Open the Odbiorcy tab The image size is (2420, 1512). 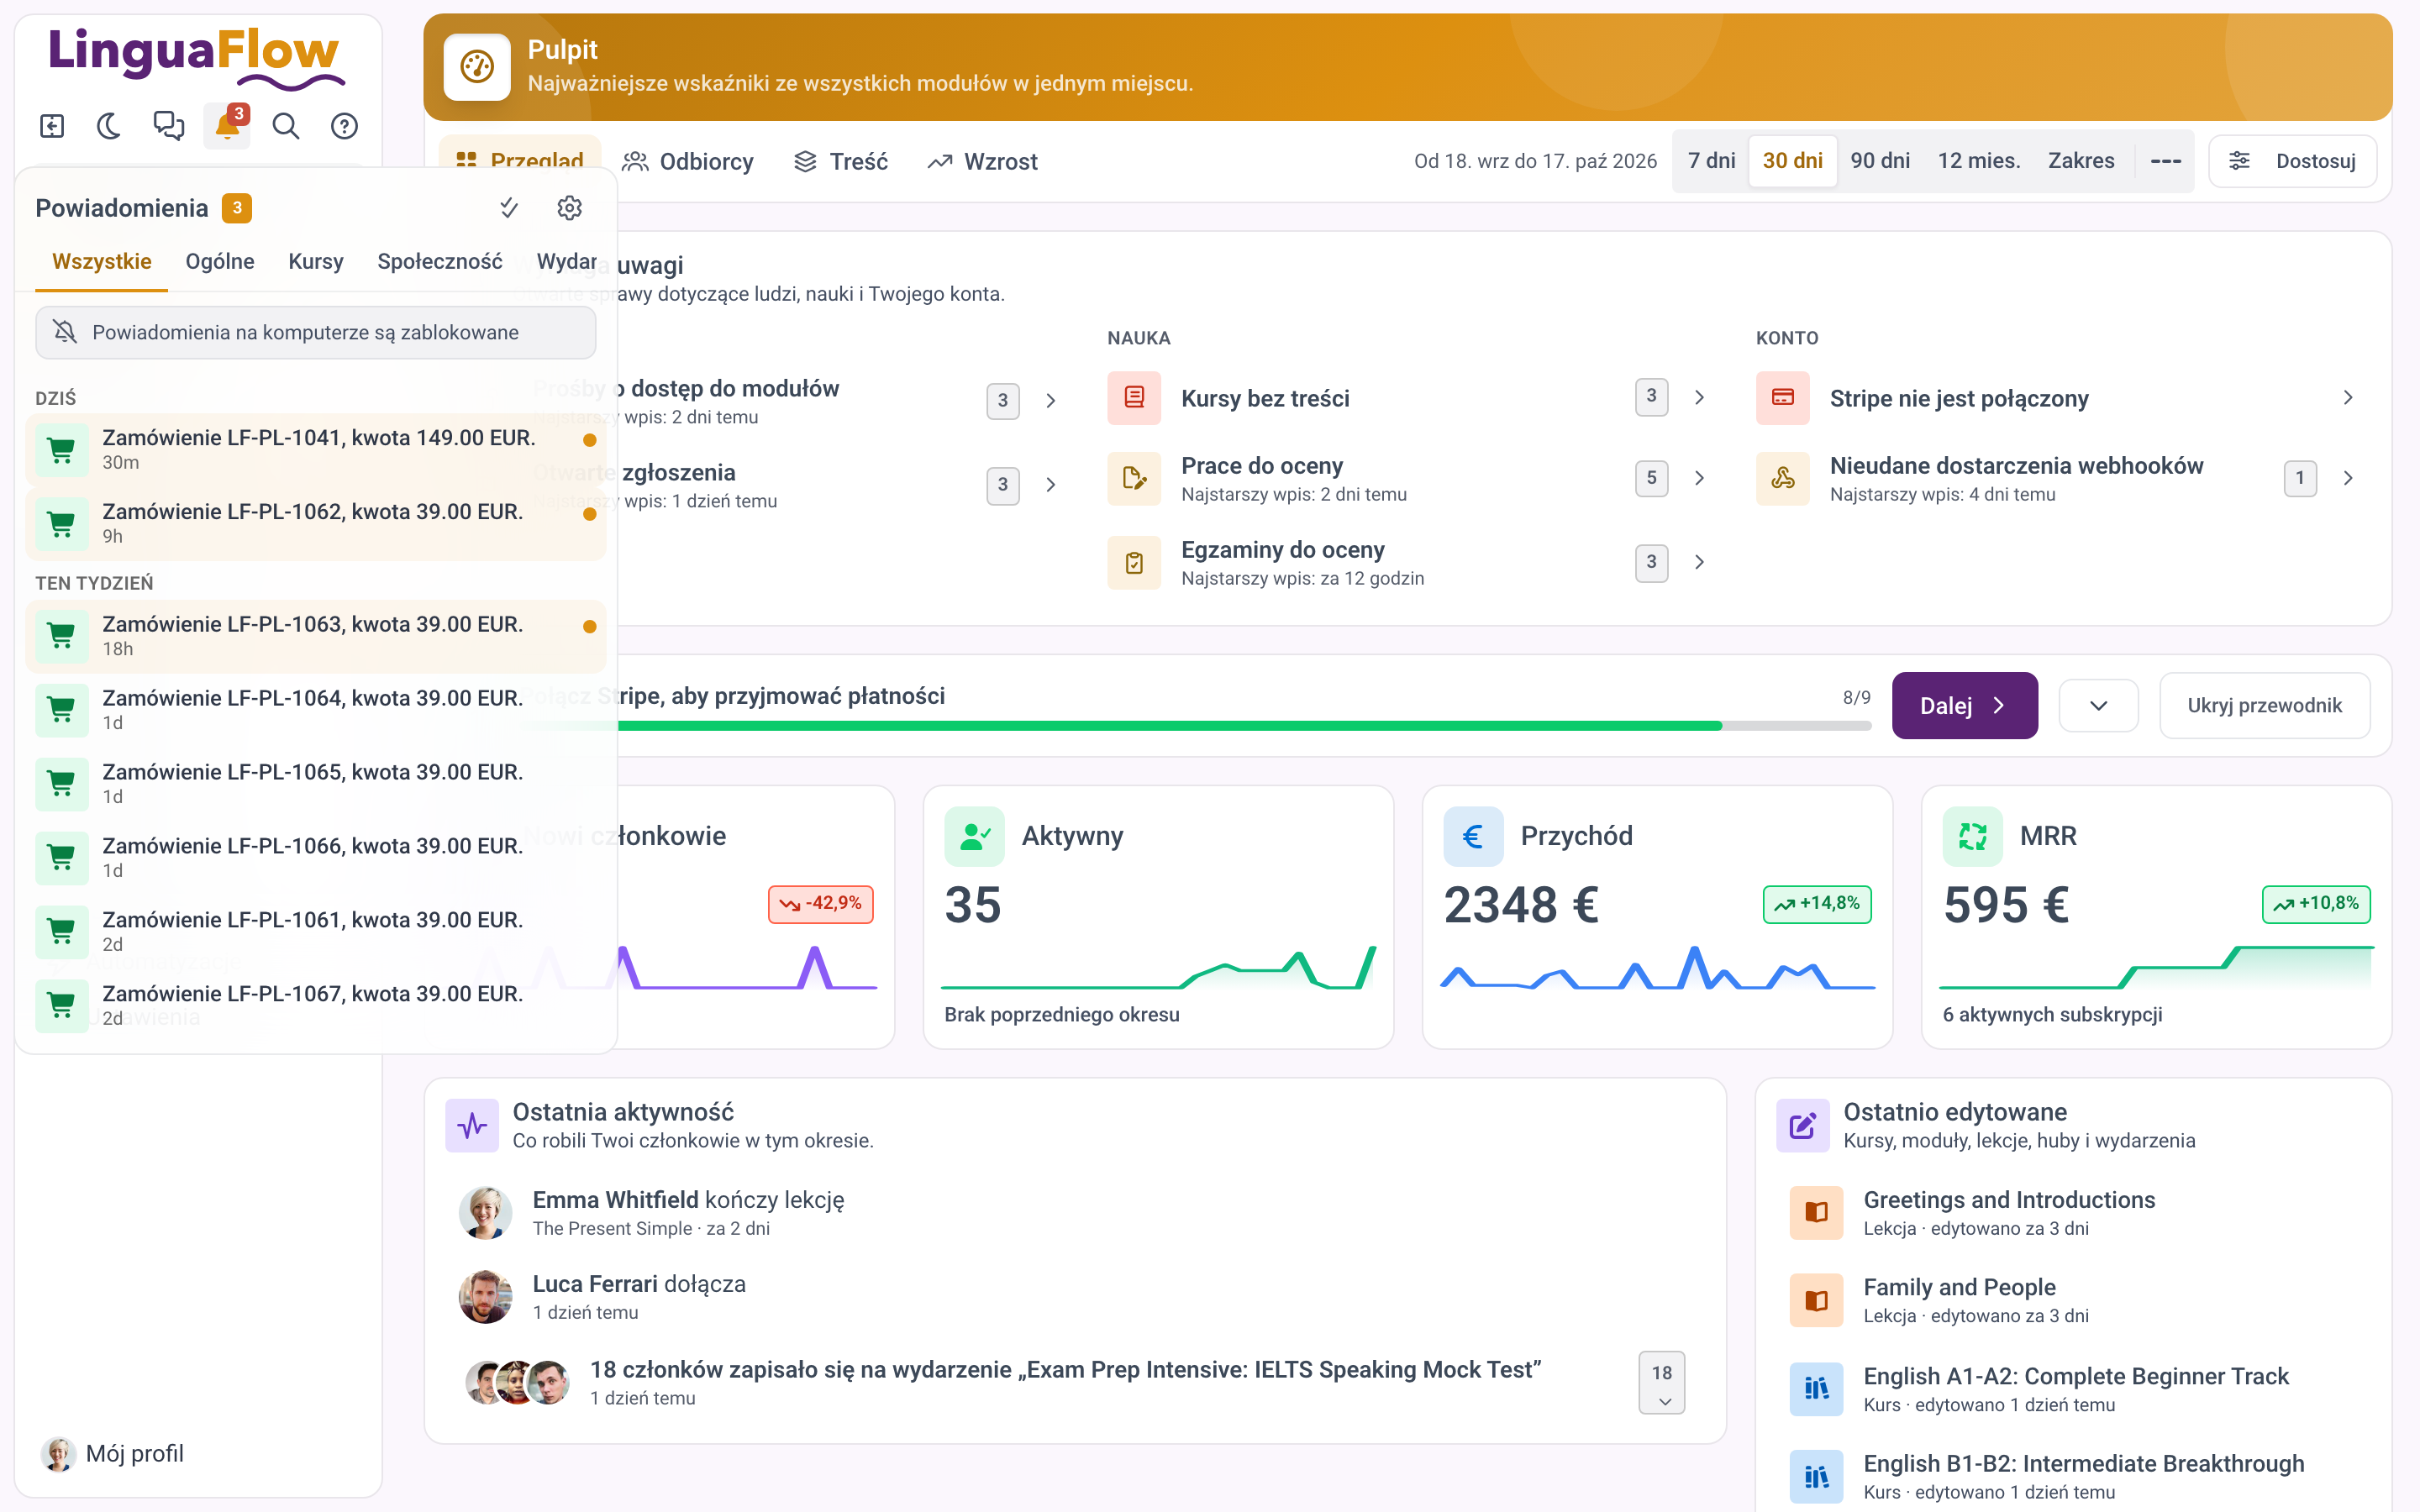coord(688,161)
